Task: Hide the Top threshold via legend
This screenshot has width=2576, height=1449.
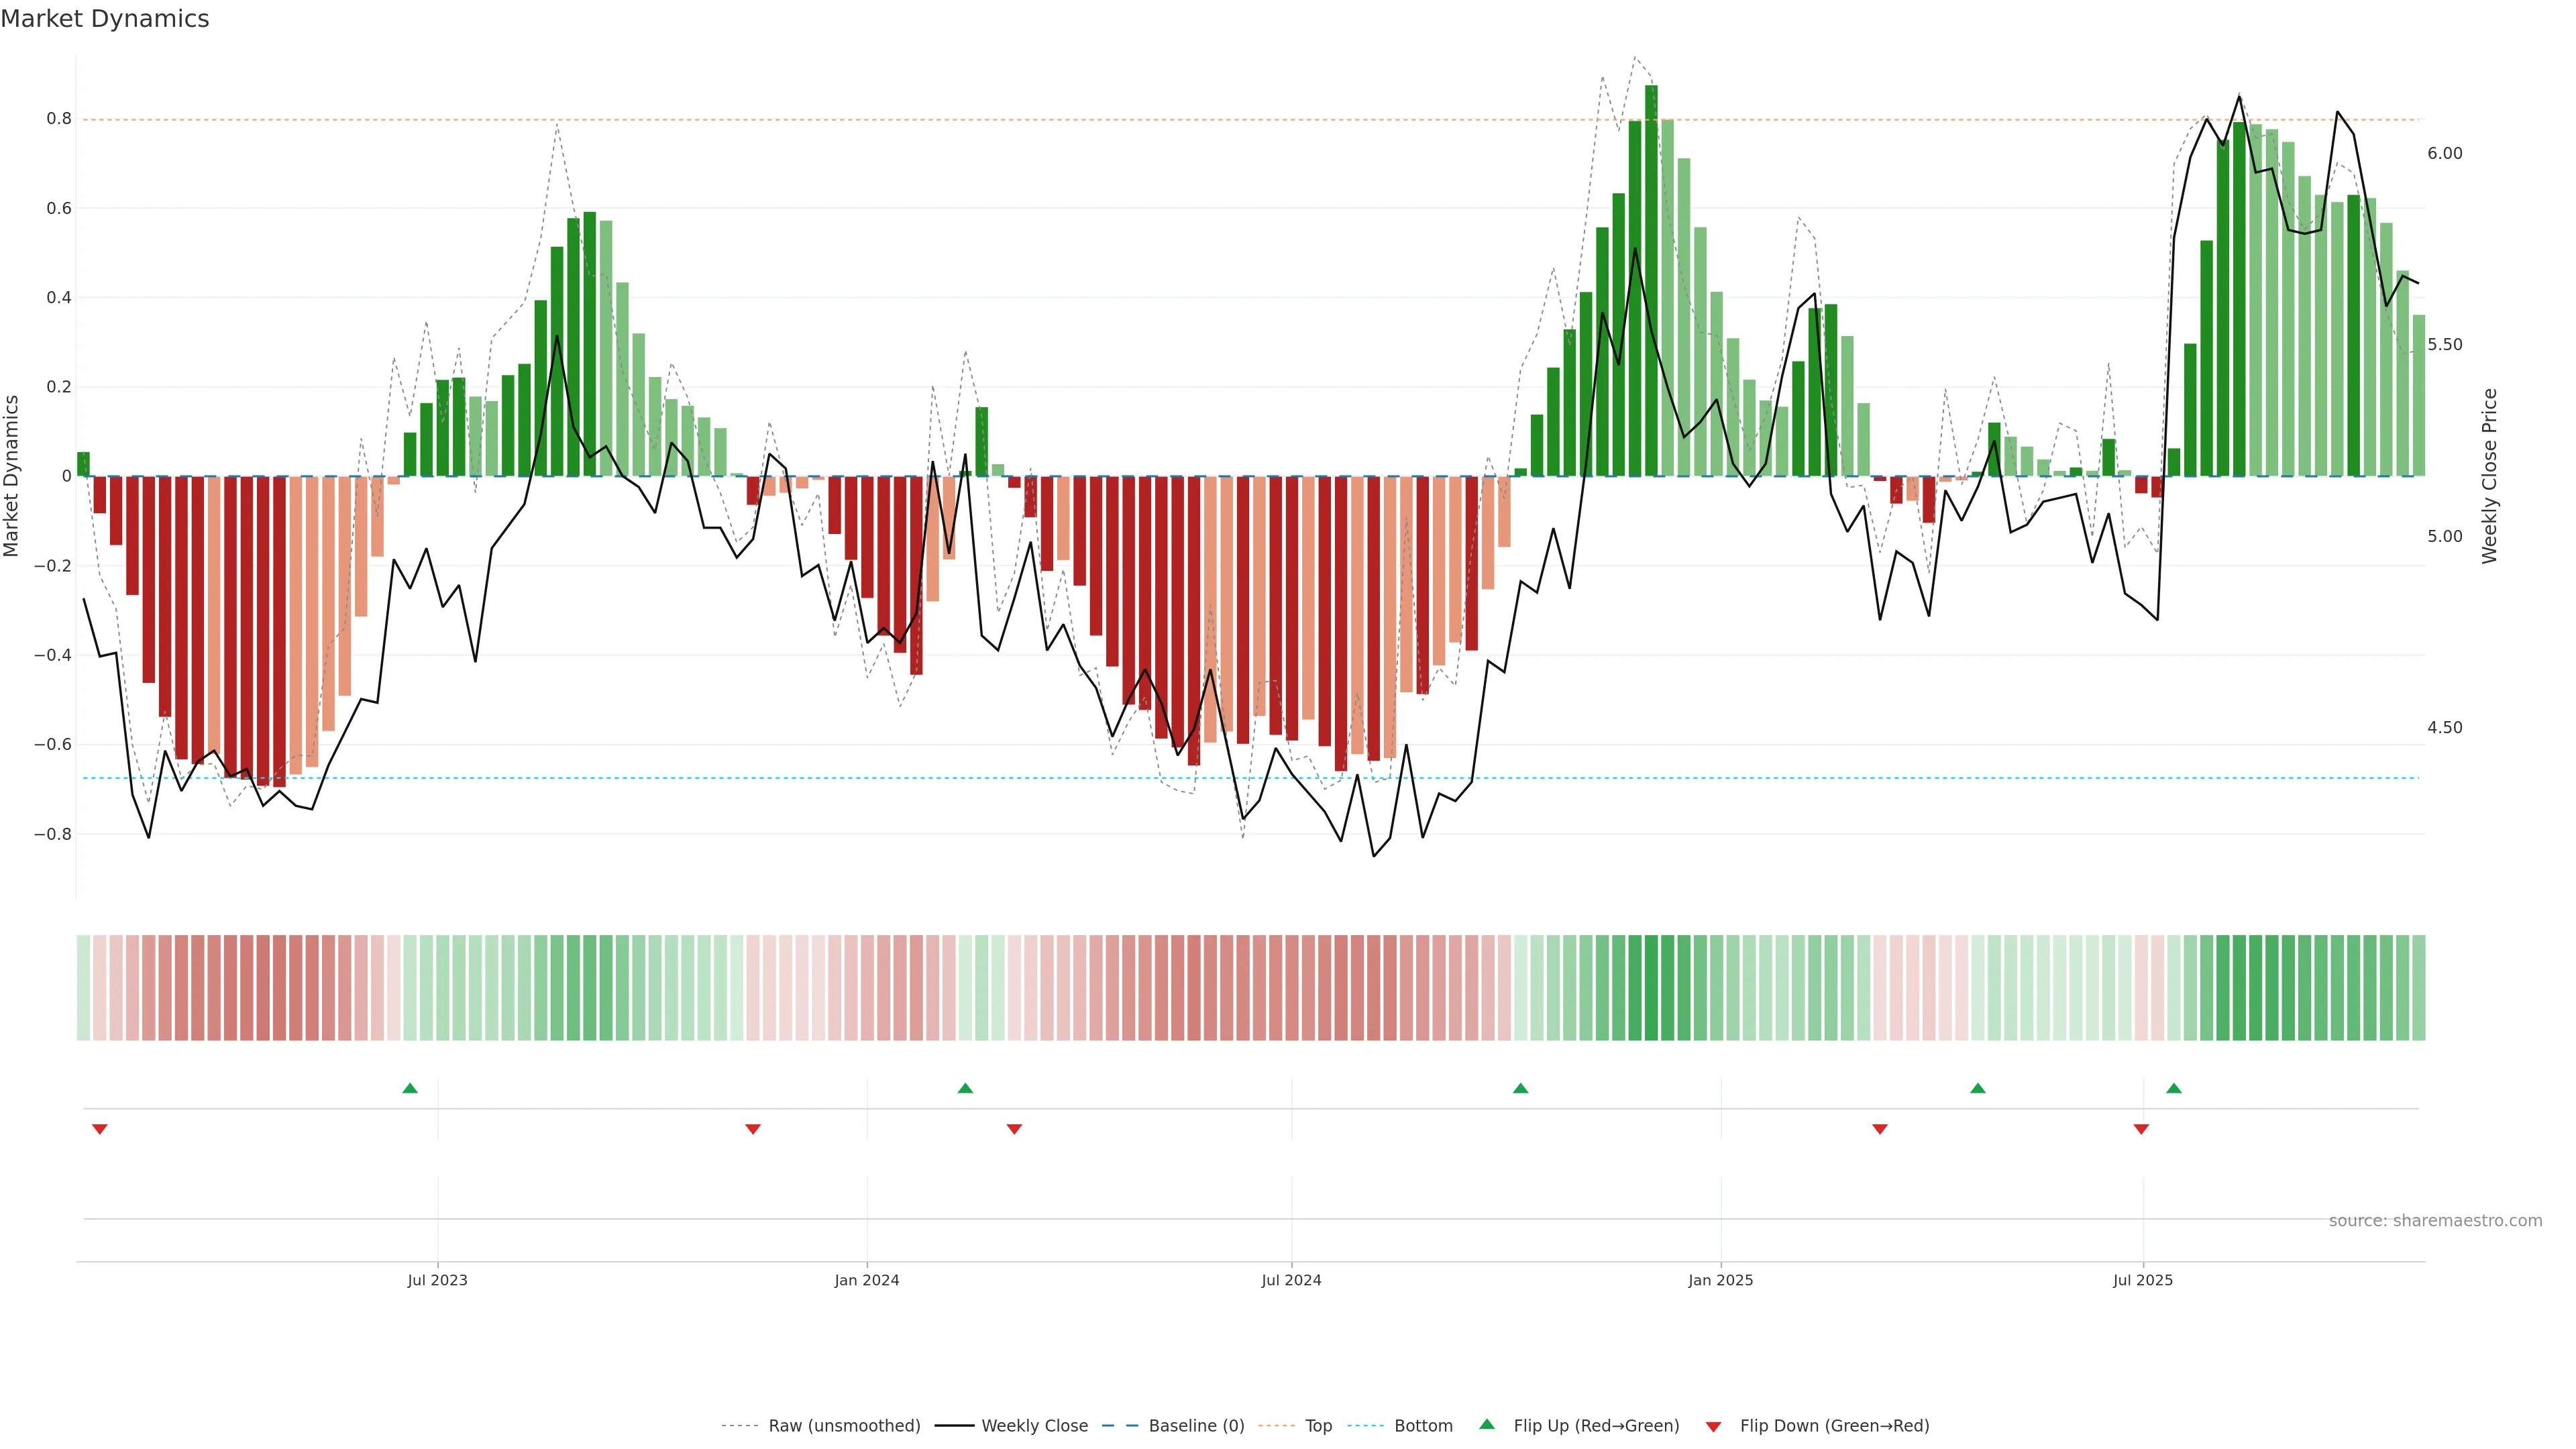Action: pos(1318,1426)
